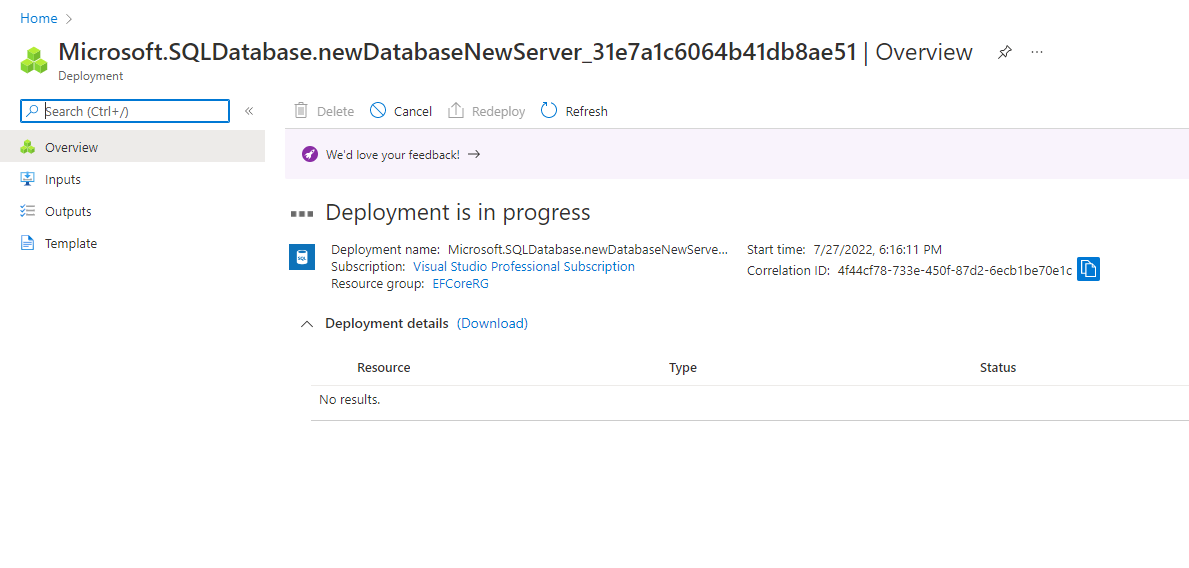
Task: Refresh the deployment overview
Action: tap(574, 111)
